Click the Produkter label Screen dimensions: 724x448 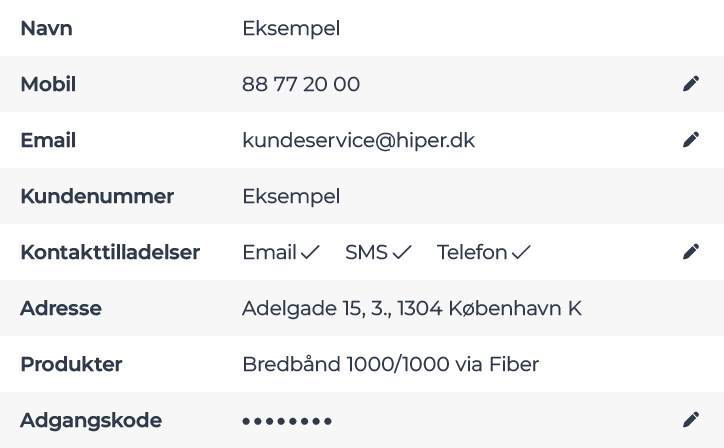pyautogui.click(x=71, y=364)
